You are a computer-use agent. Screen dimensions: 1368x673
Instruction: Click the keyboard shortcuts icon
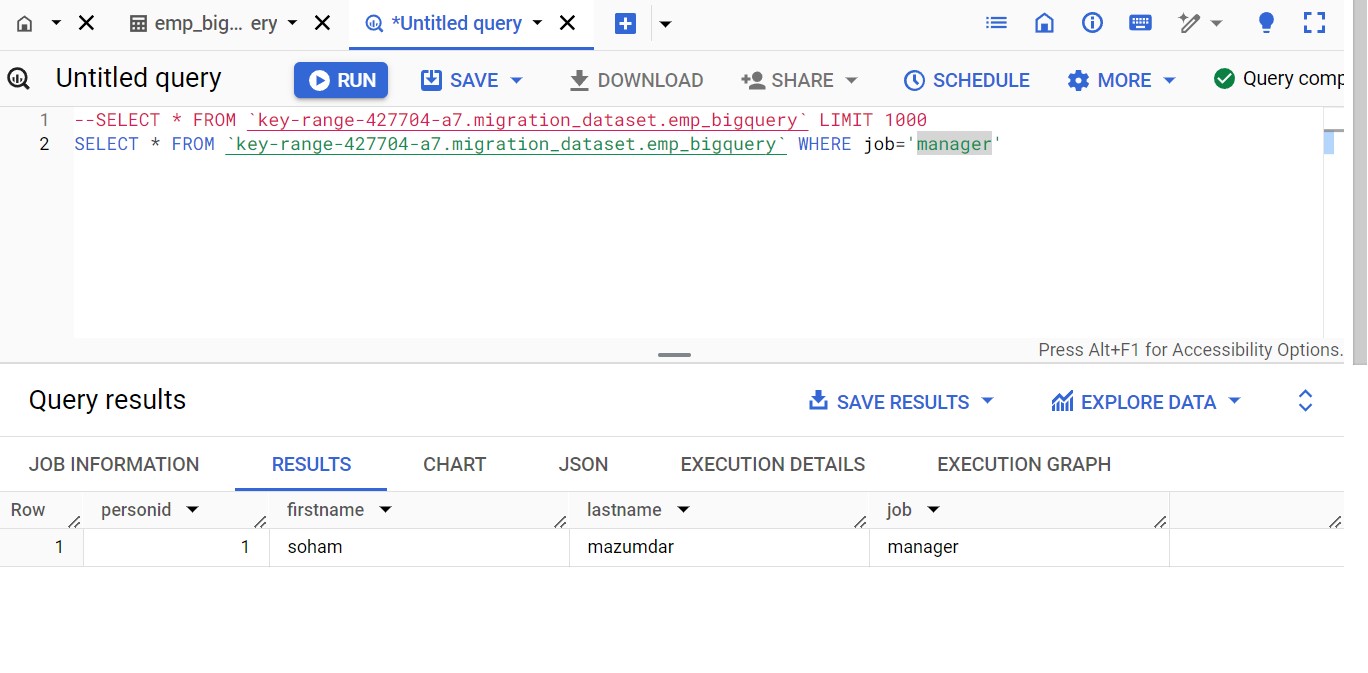click(x=1140, y=21)
